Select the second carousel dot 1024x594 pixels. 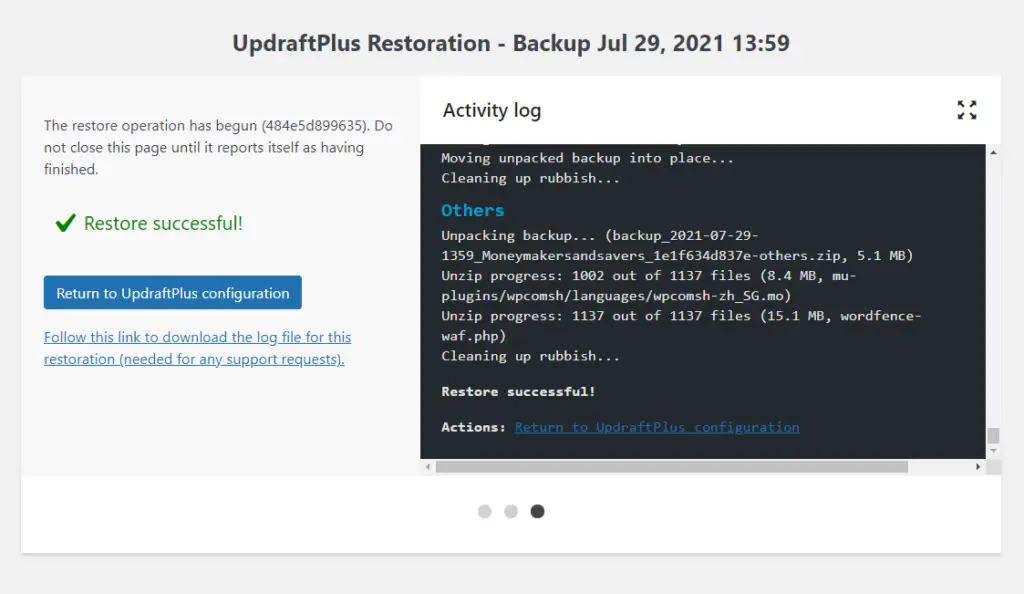click(x=511, y=511)
